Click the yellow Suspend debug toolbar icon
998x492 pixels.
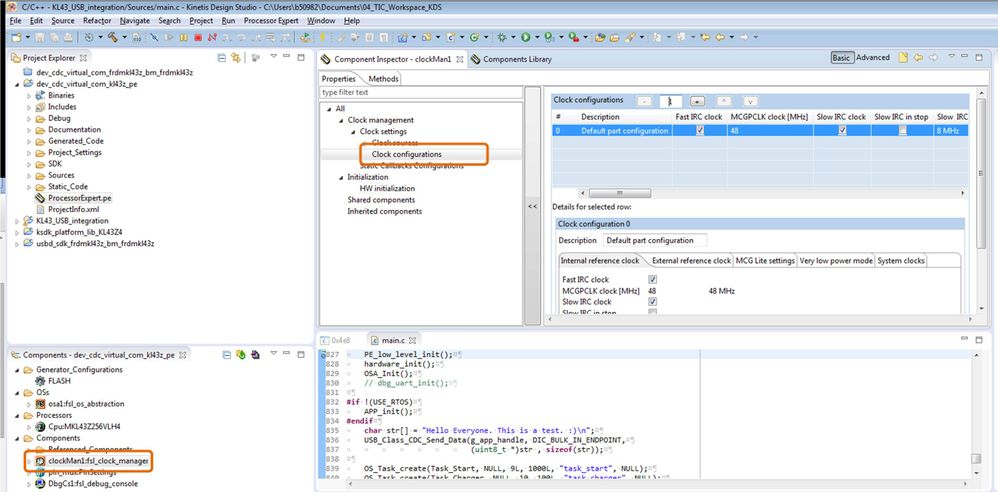(x=183, y=38)
